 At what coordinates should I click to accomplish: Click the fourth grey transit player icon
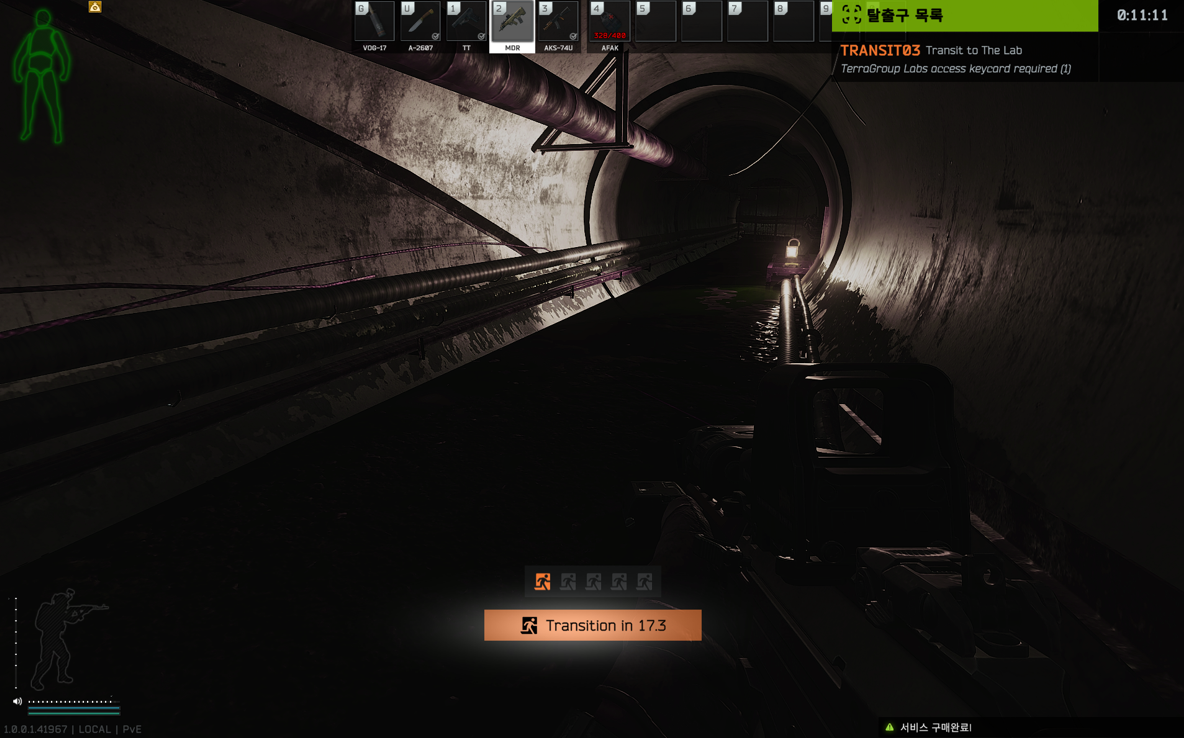[619, 582]
